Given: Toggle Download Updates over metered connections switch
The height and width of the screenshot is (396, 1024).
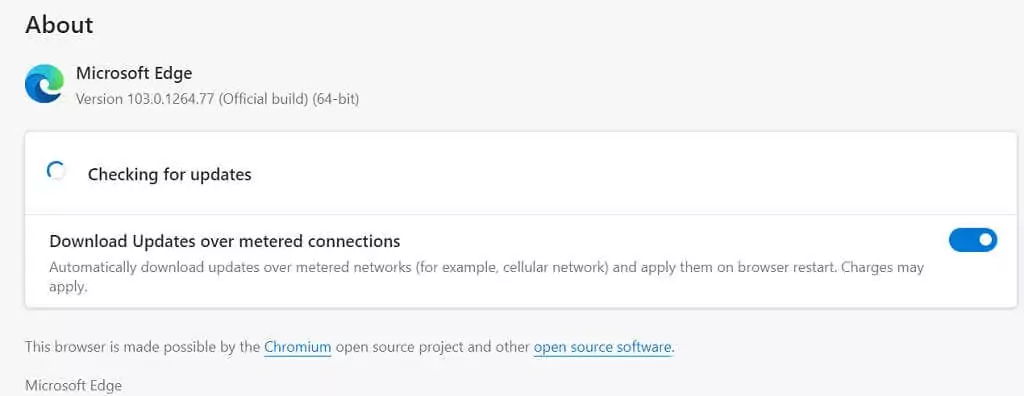Looking at the screenshot, I should pyautogui.click(x=973, y=240).
